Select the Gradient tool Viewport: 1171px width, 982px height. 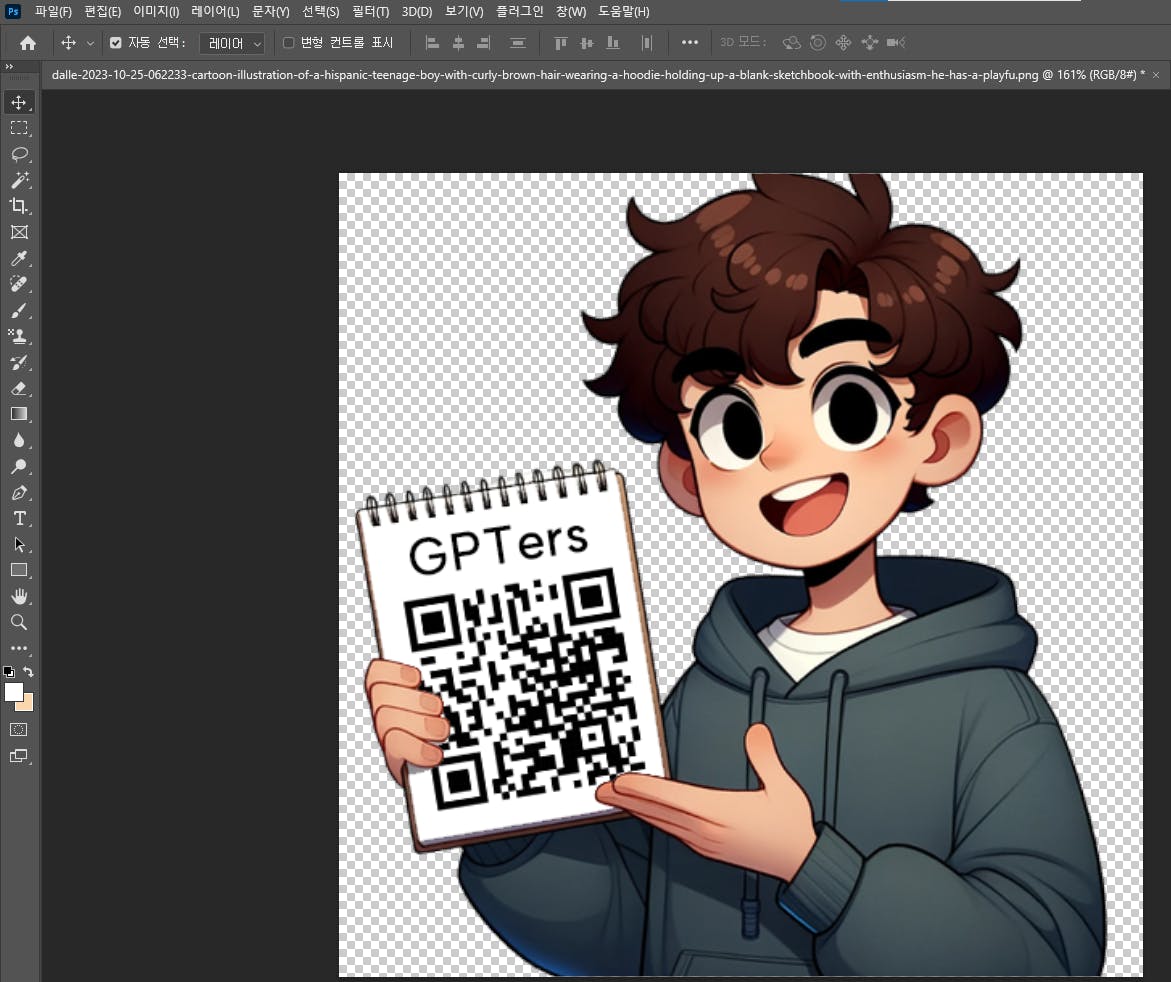[19, 414]
